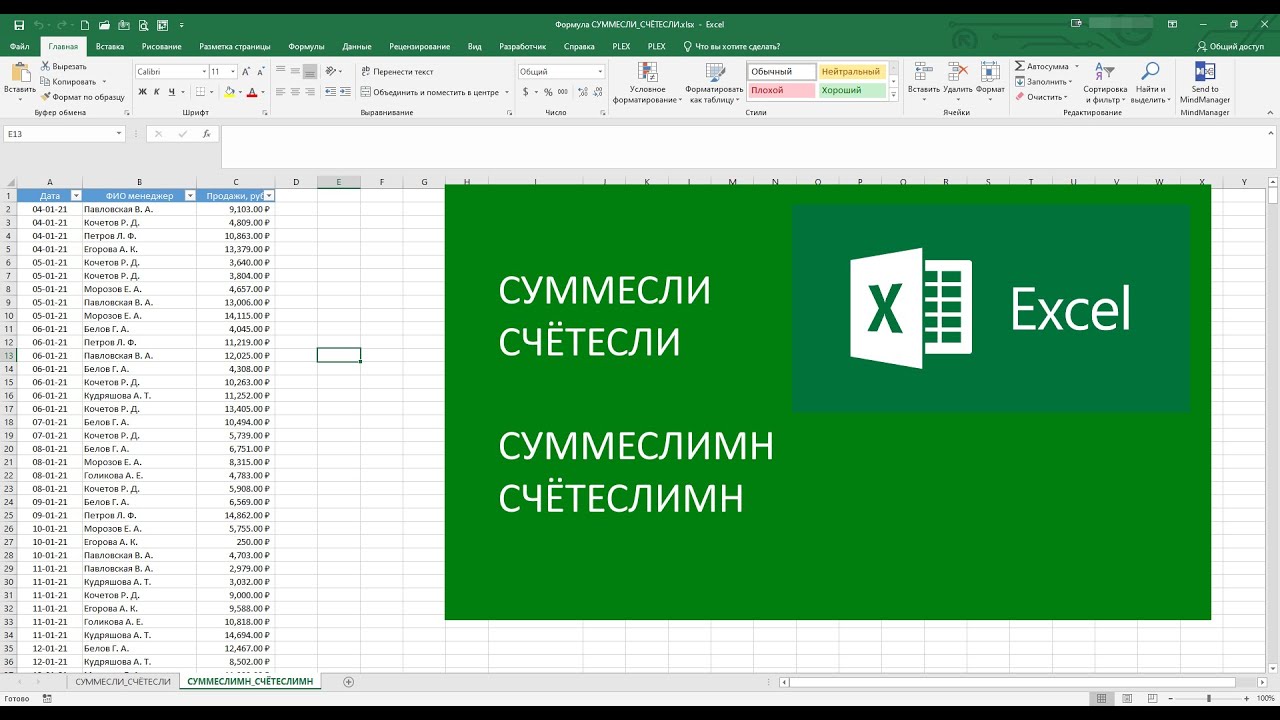Viewport: 1280px width, 720px height.
Task: Open the Файл tab
Action: click(x=19, y=46)
